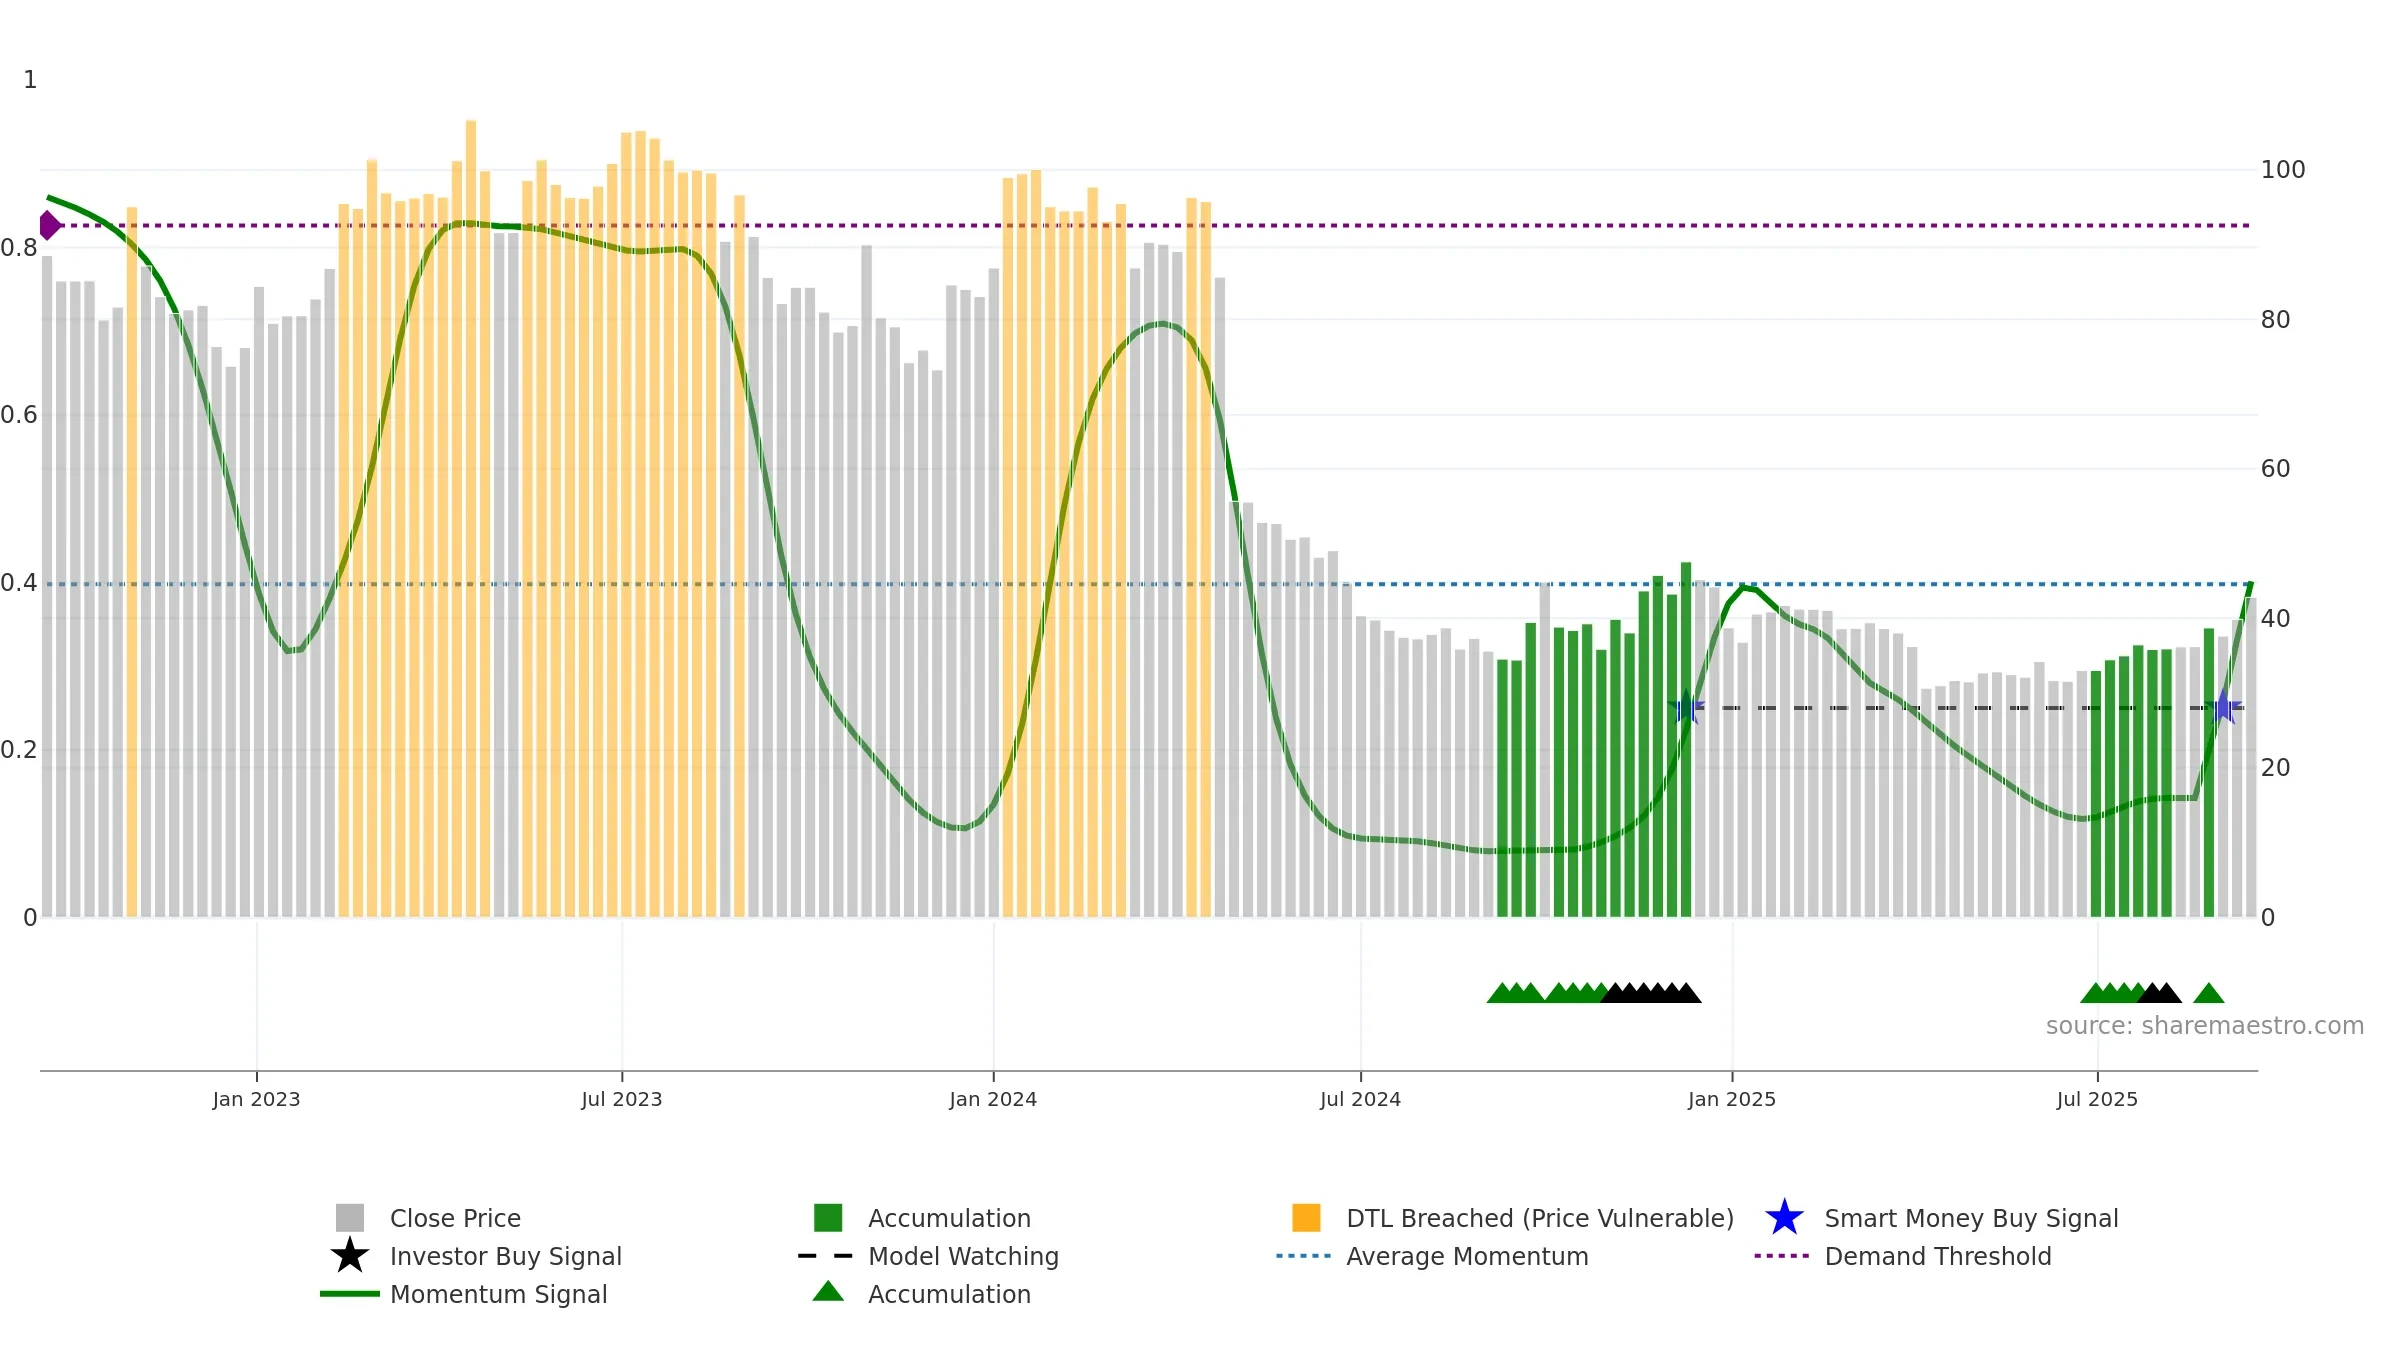Click the orange DTL Breached legend square
Screen dimensions: 2400x1350
[1306, 1218]
